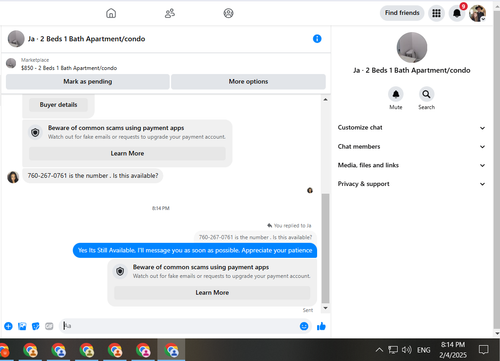Click the conversation avatar in the chat header
Viewport: 500px width, 361px height.
click(16, 39)
